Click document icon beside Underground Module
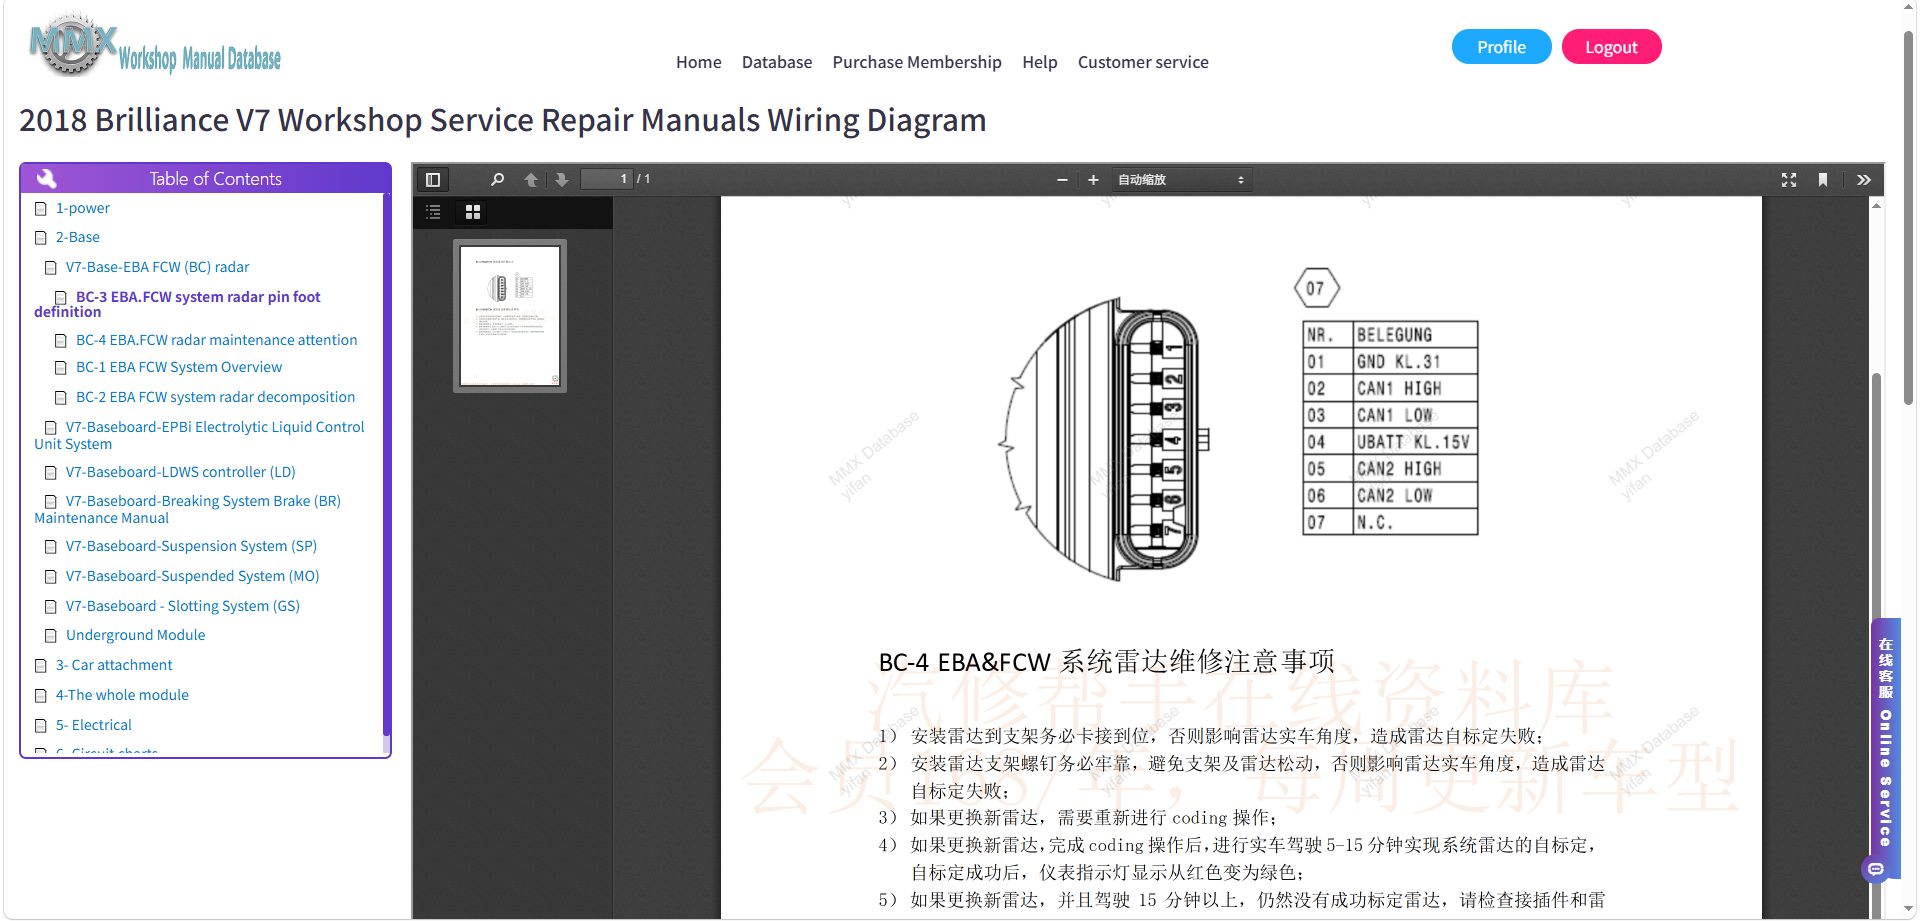Screen dimensions: 1920x921 coord(51,636)
